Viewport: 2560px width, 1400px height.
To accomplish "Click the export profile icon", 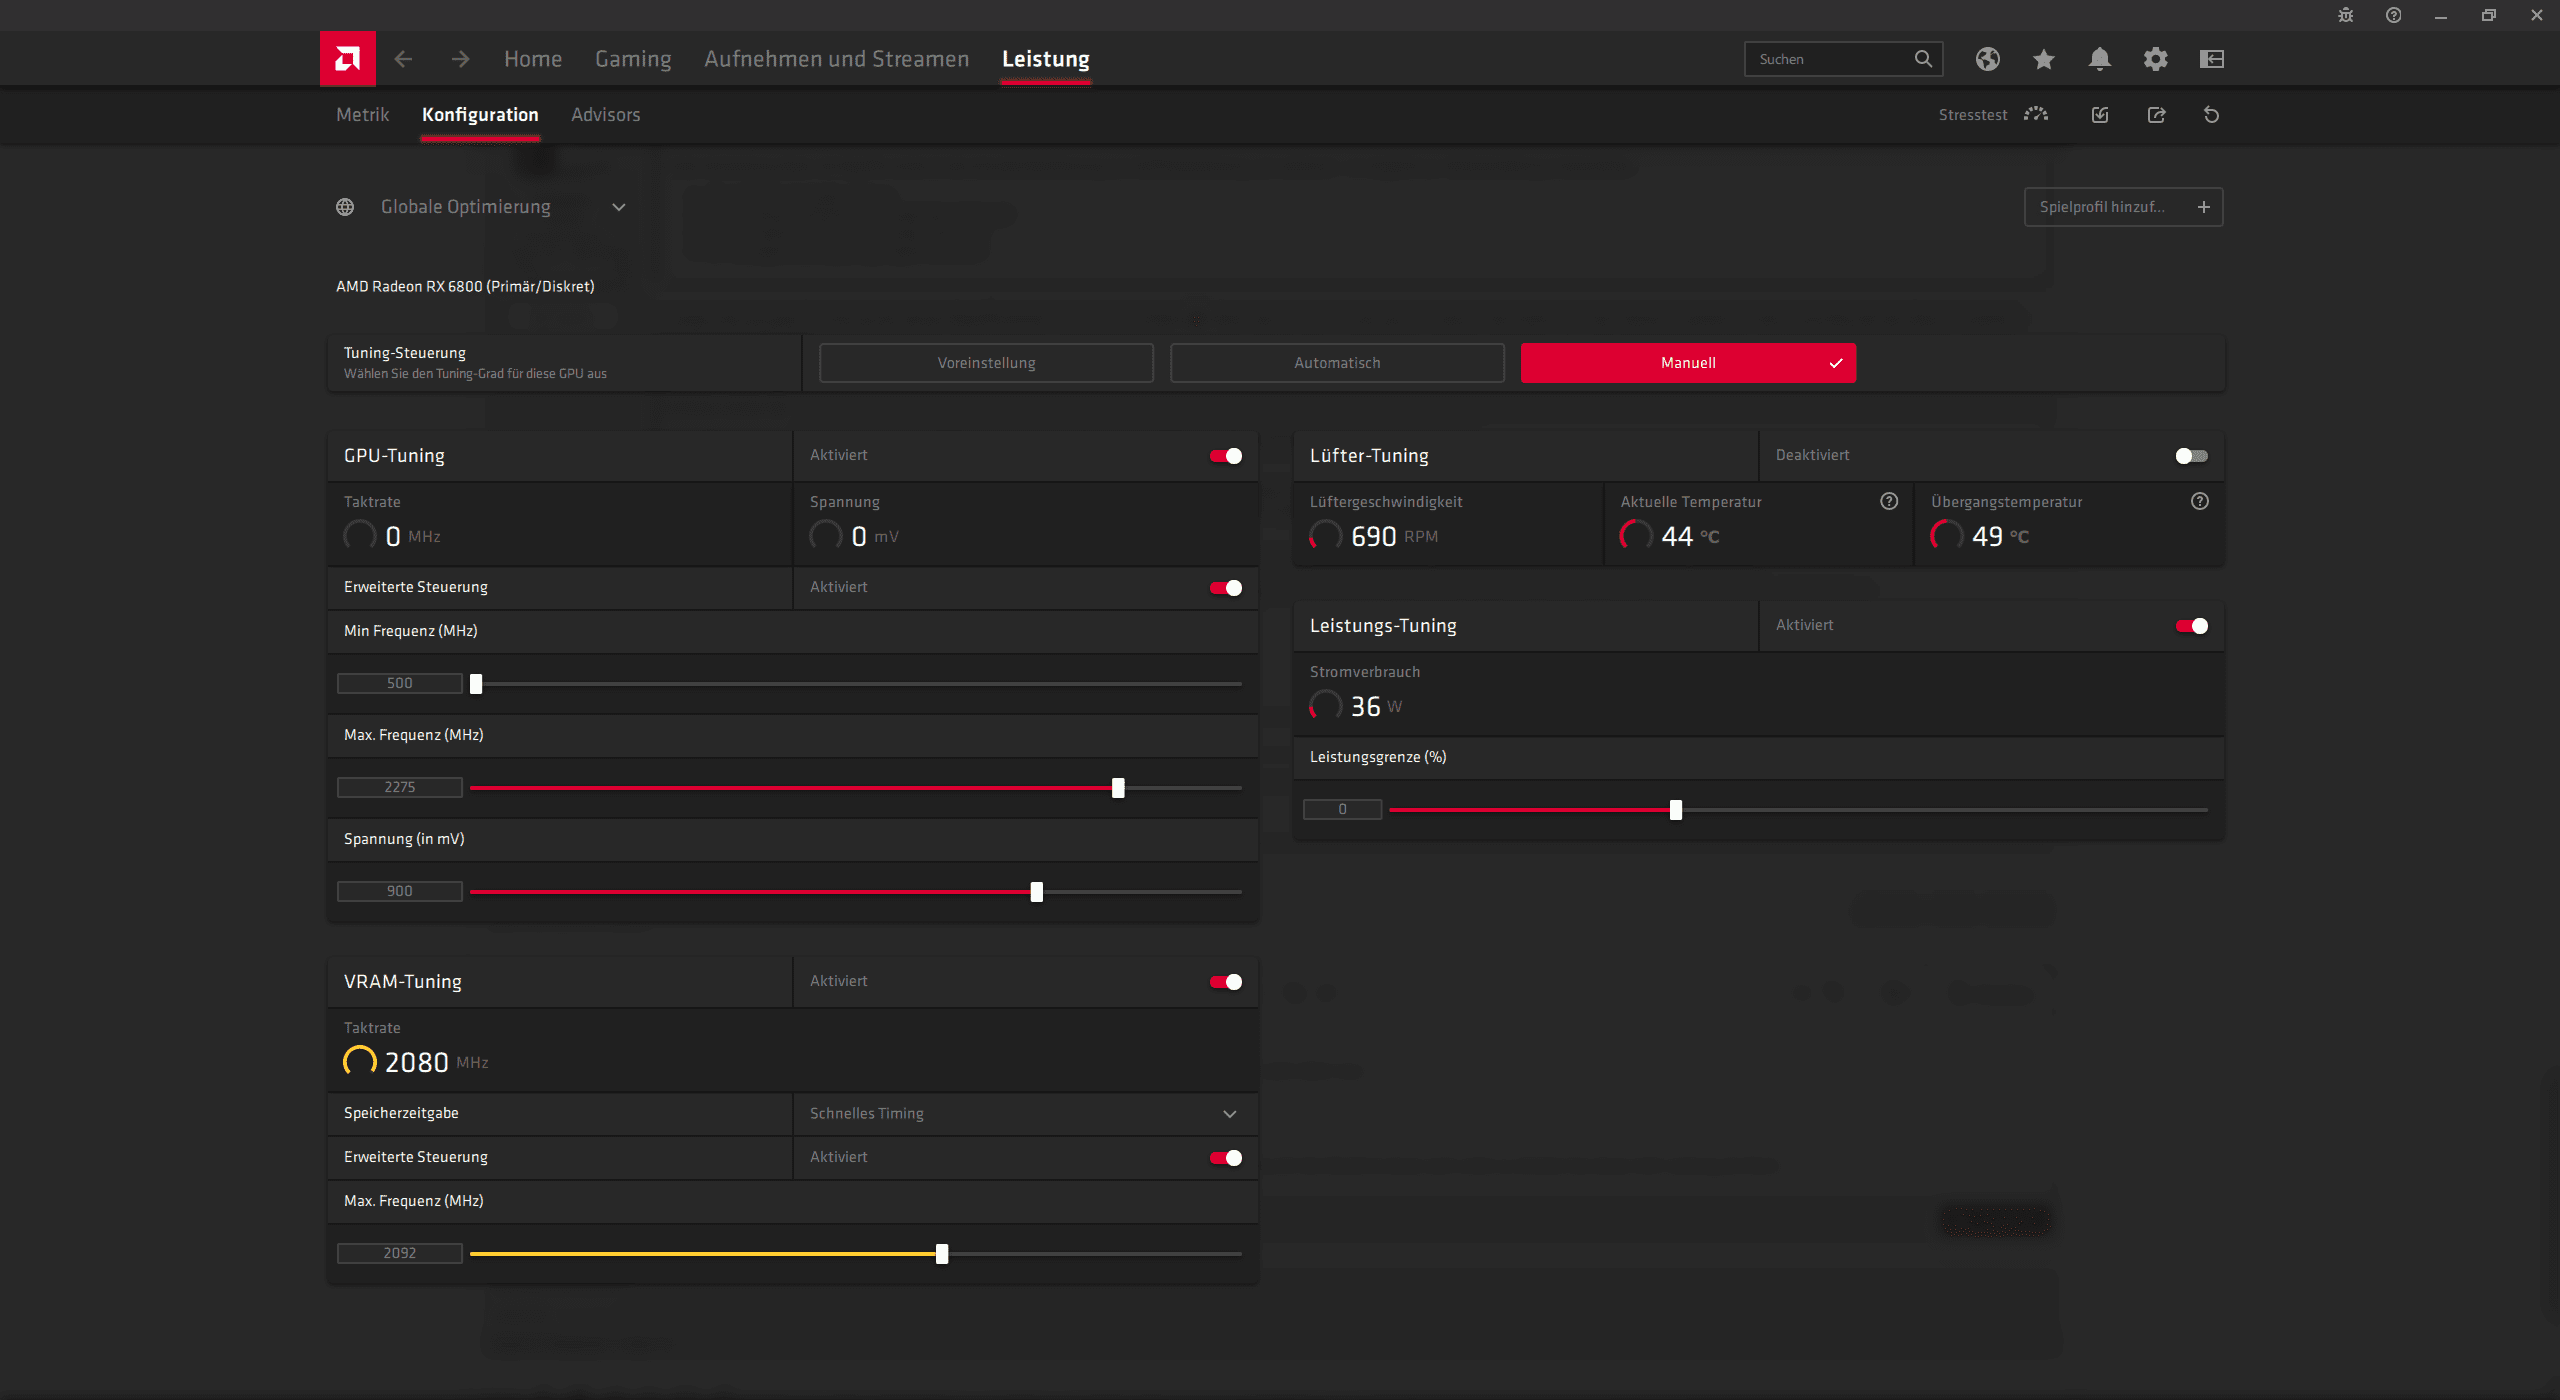I will 2156,115.
